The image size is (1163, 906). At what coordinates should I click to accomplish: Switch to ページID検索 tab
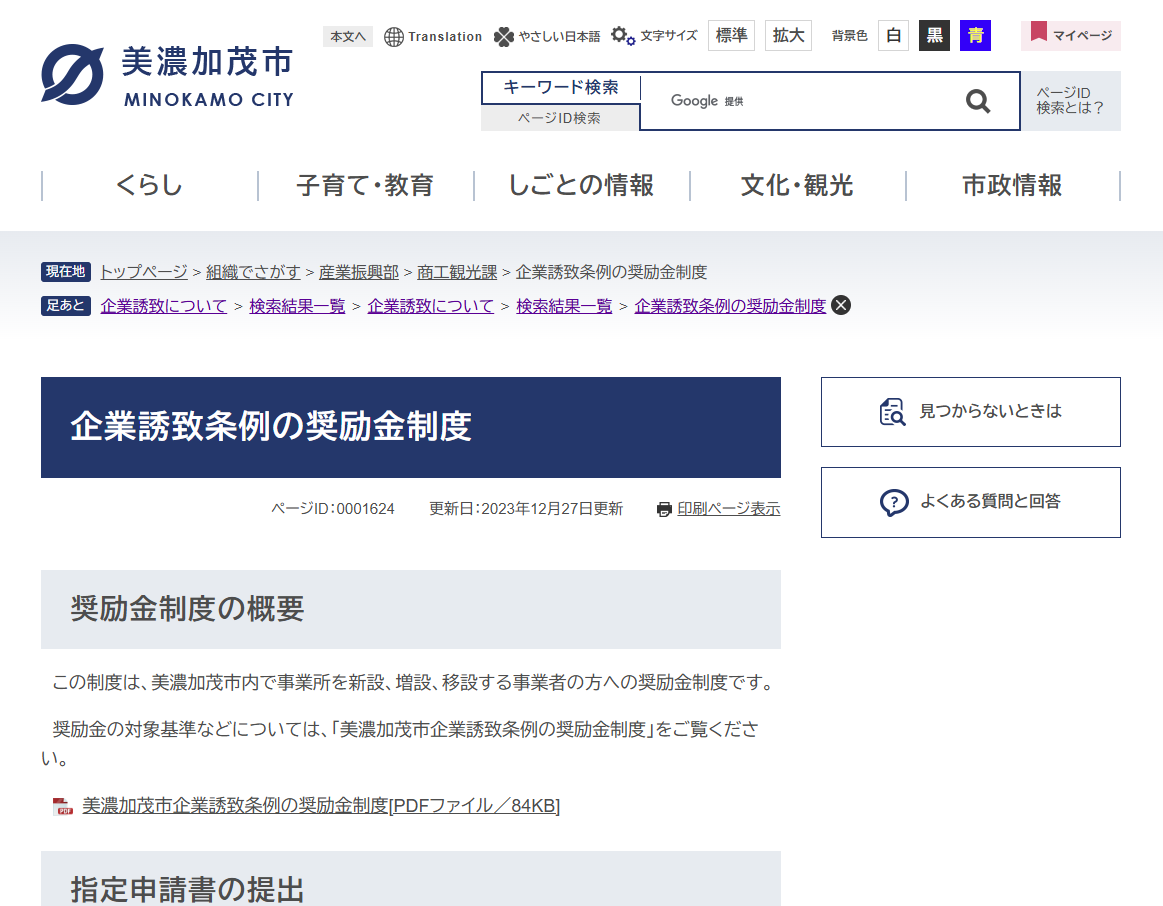click(x=560, y=118)
